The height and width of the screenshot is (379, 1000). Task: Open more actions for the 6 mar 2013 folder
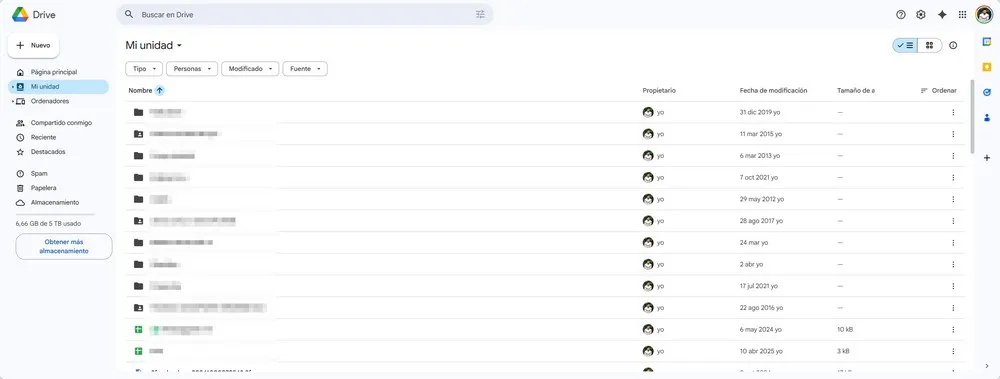tap(953, 156)
